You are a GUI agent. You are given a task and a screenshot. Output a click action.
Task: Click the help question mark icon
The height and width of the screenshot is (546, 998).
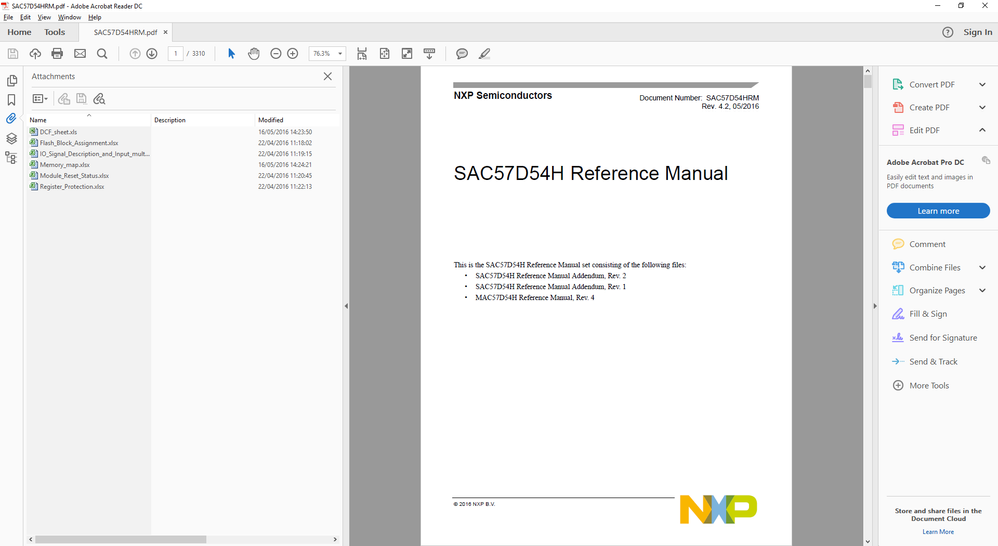[x=948, y=32]
